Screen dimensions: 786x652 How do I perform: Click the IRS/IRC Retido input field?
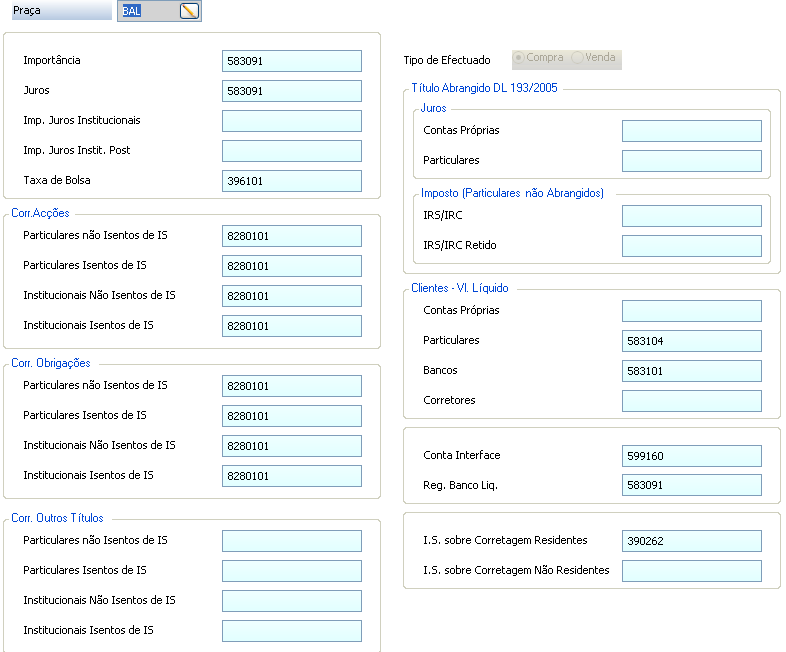click(692, 246)
